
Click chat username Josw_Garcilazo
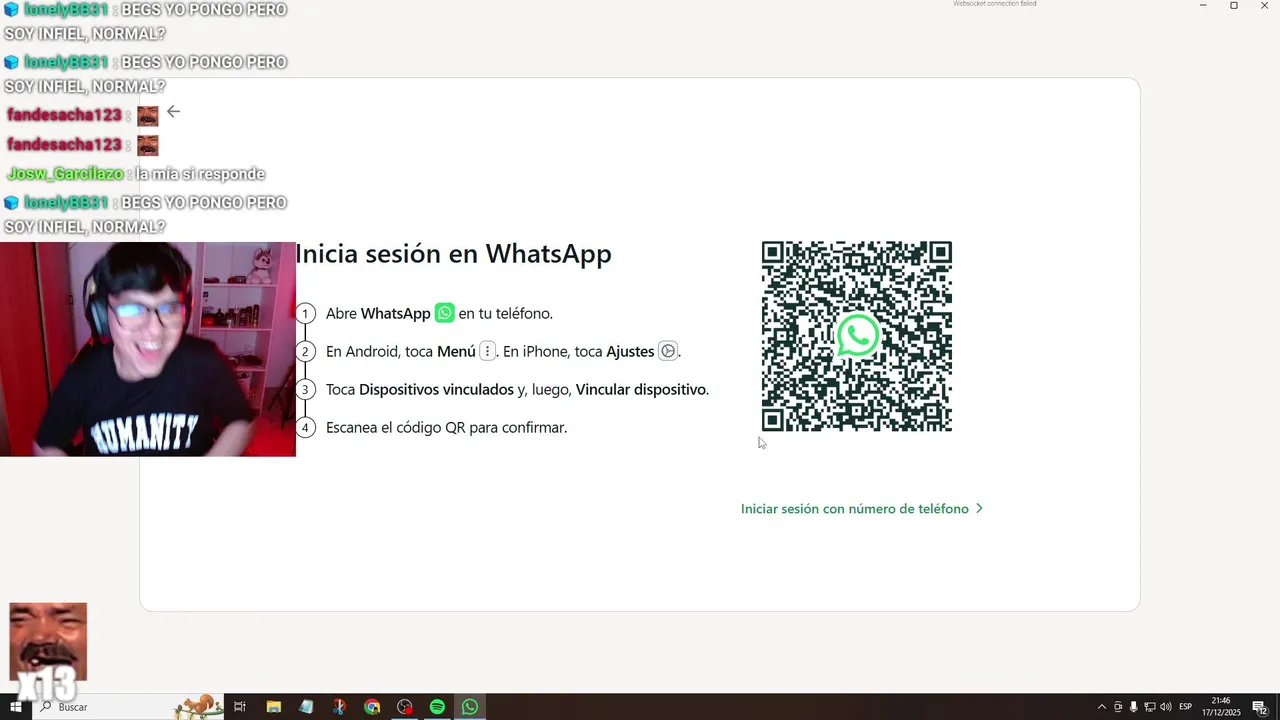point(65,174)
